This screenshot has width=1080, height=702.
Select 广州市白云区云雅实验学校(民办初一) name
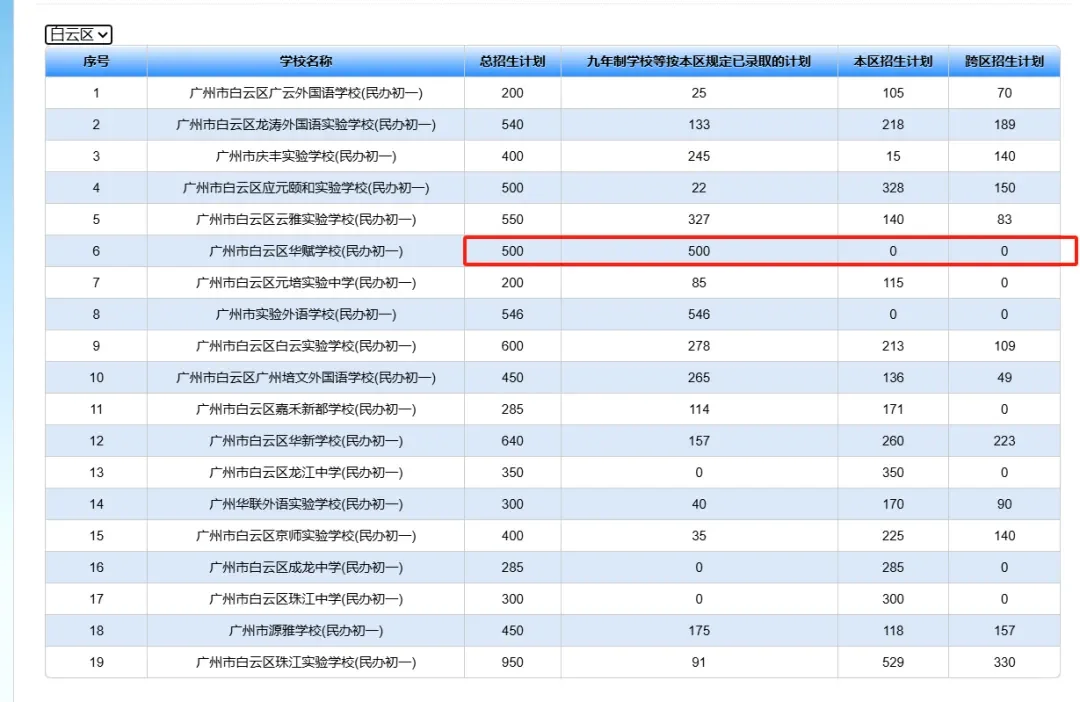[306, 220]
